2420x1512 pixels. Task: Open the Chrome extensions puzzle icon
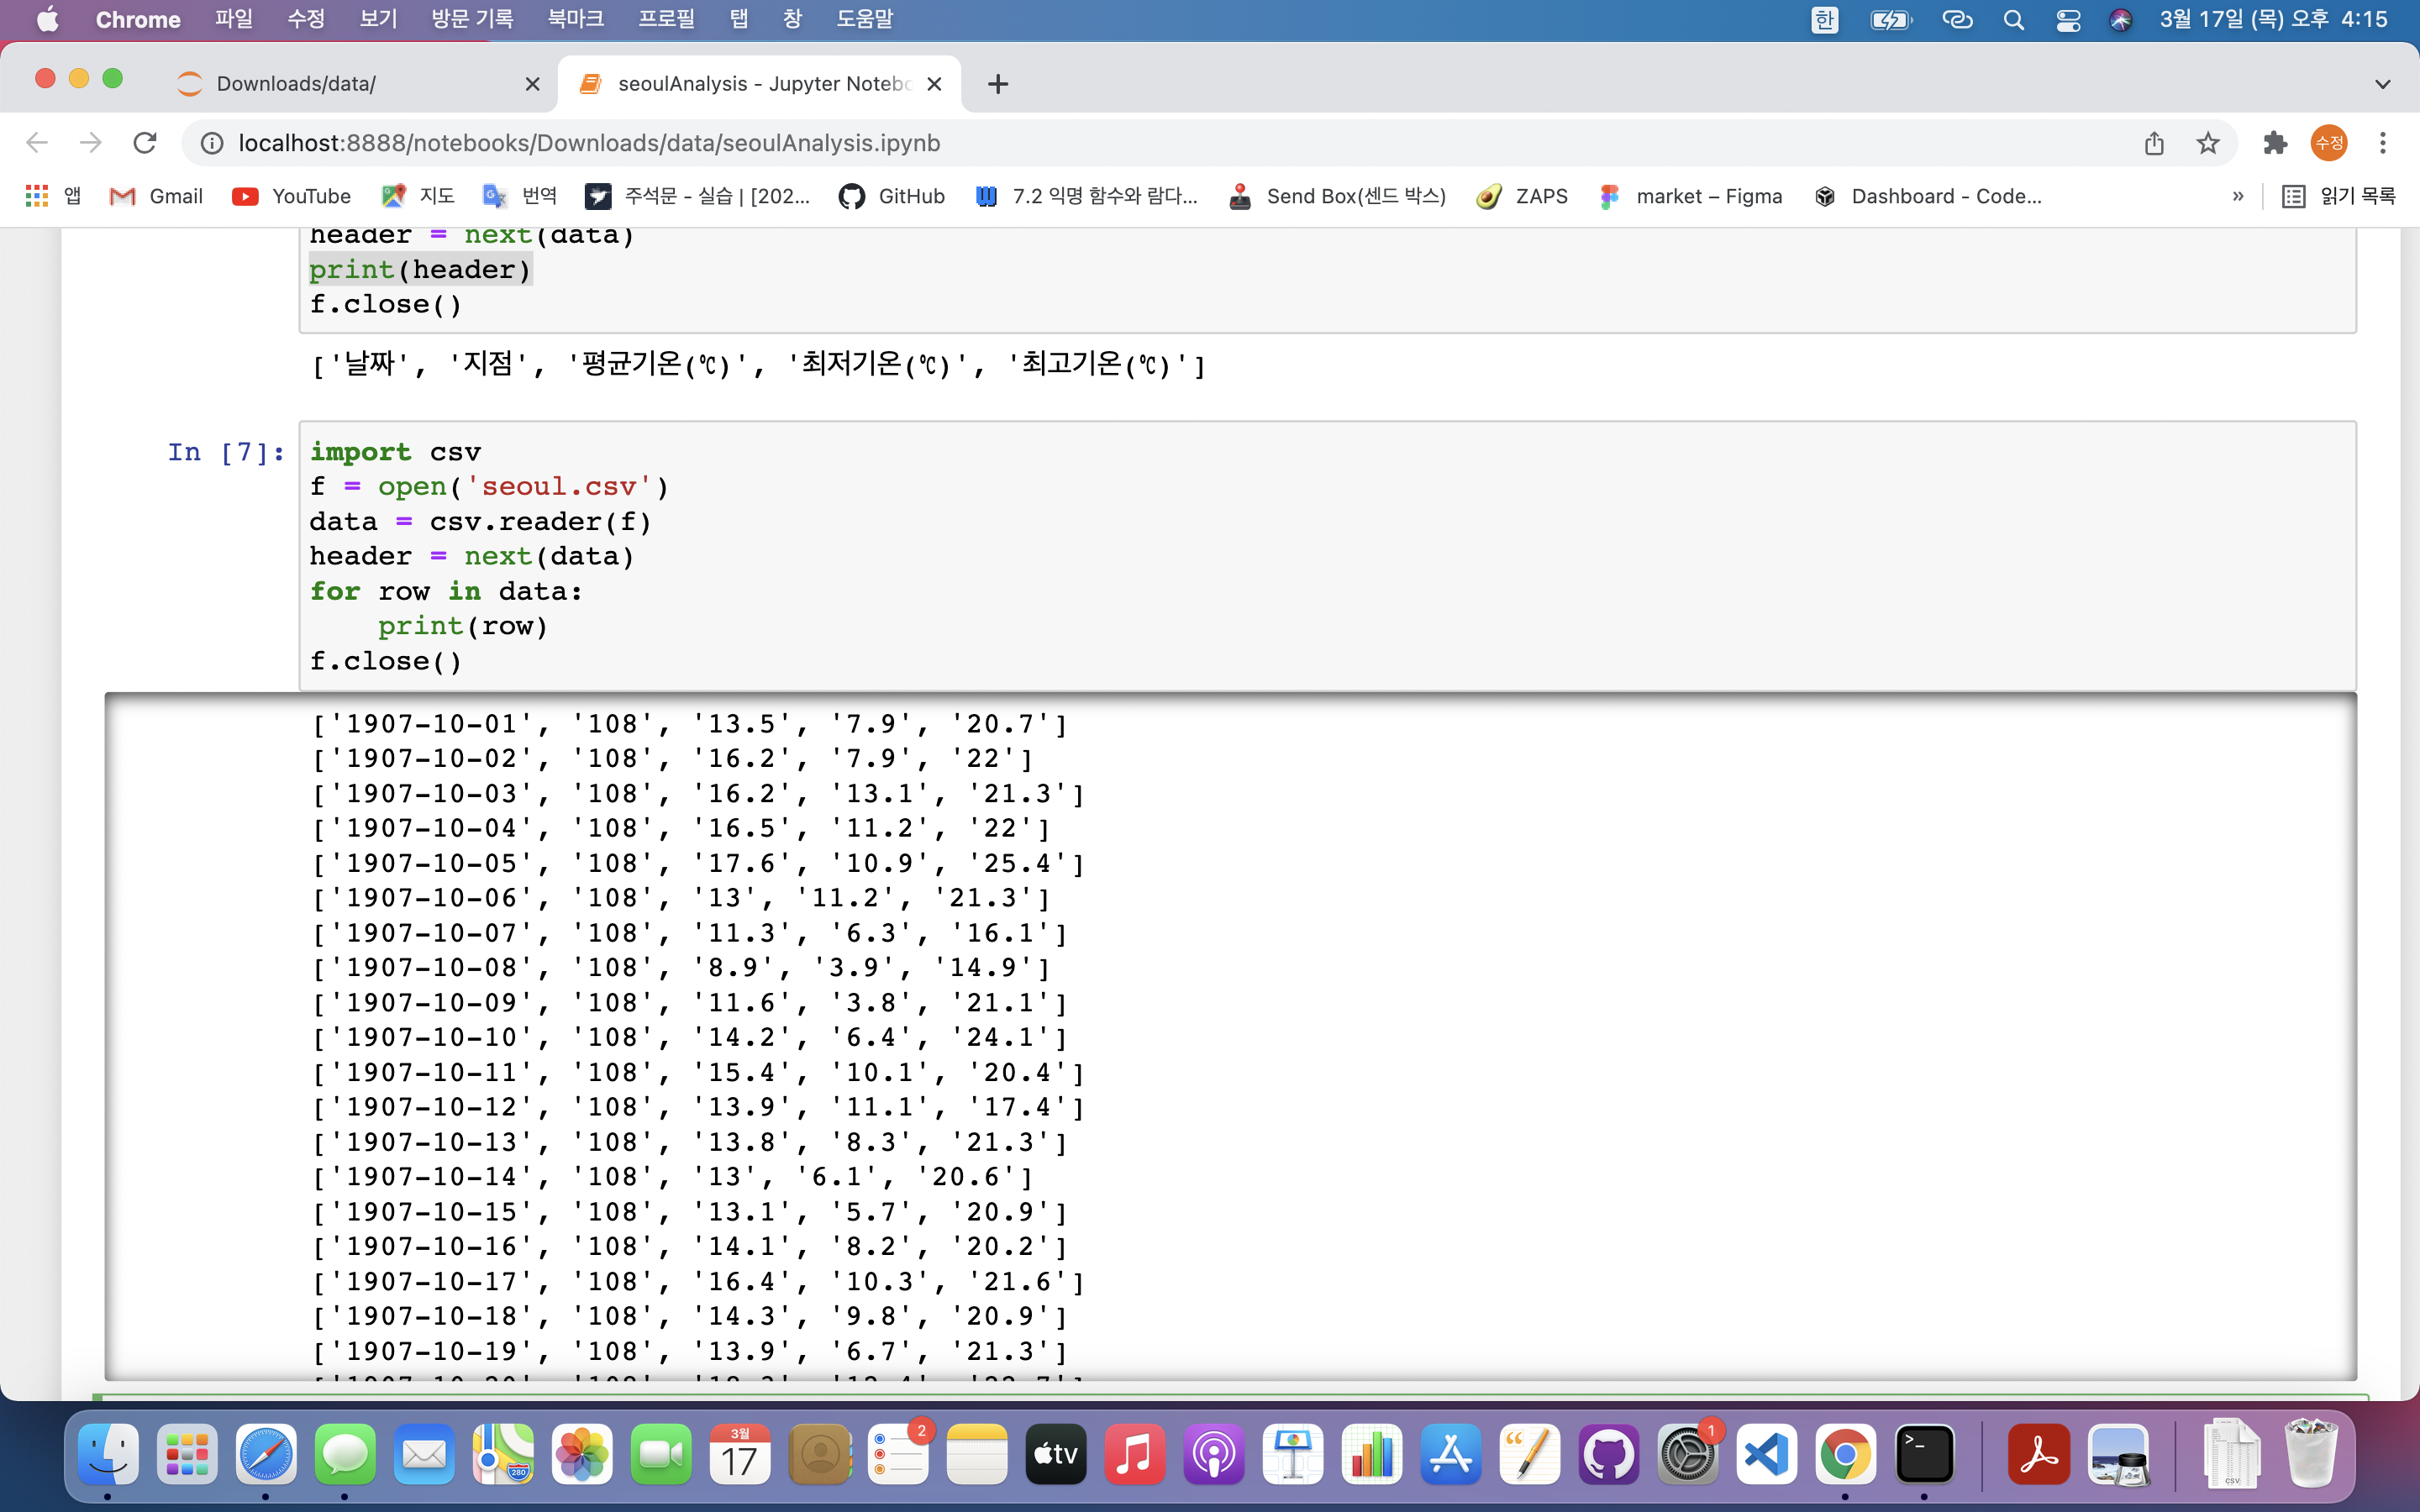[x=2275, y=143]
